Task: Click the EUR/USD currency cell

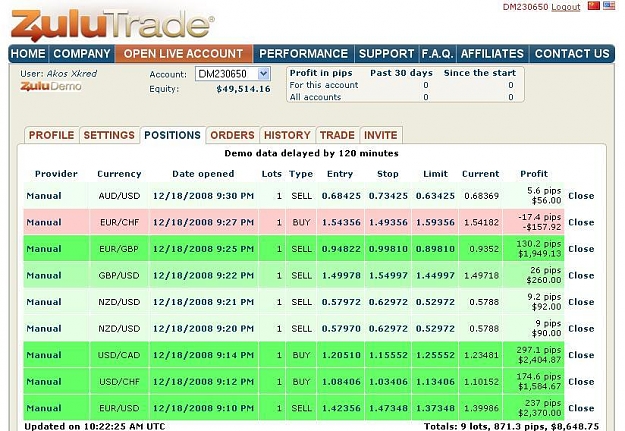Action: point(119,408)
